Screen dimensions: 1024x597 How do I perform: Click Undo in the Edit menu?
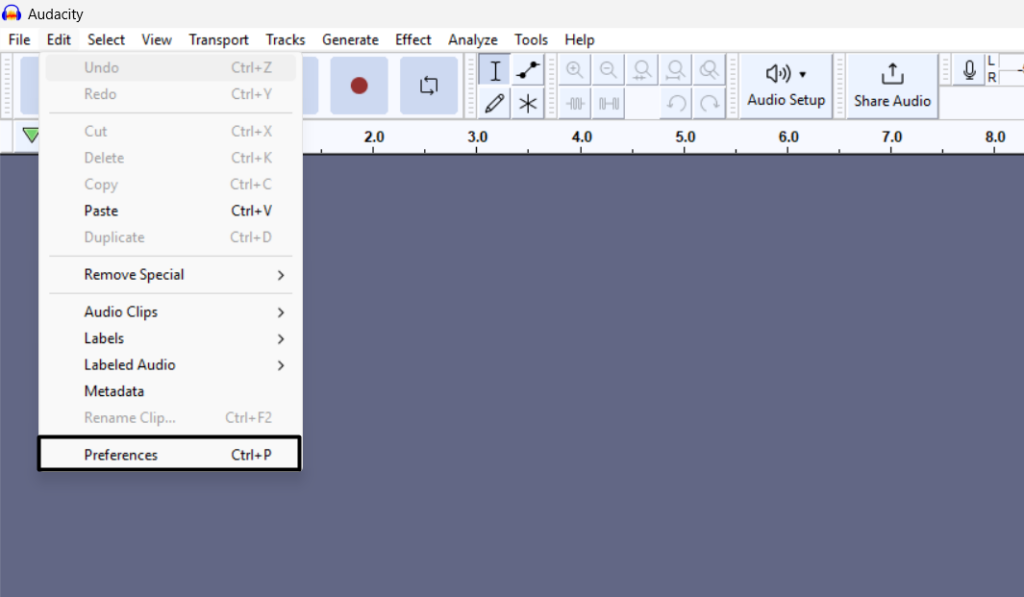tap(170, 68)
